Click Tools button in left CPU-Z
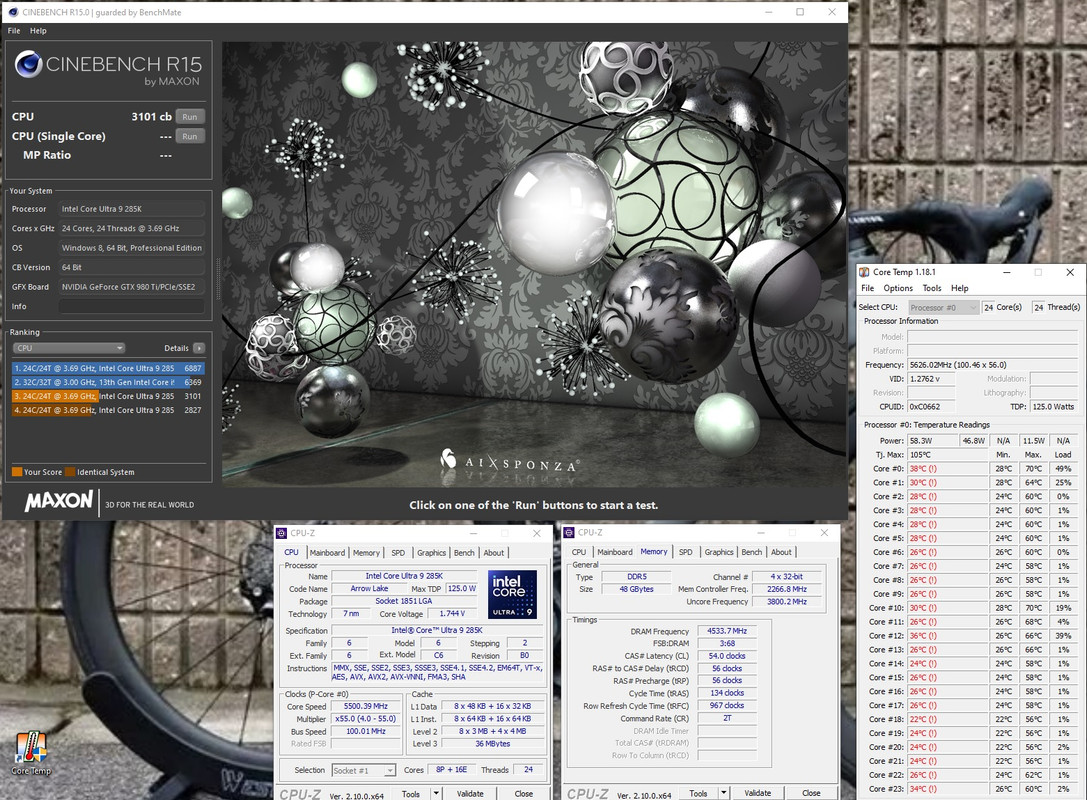Image resolution: width=1087 pixels, height=800 pixels. click(411, 794)
